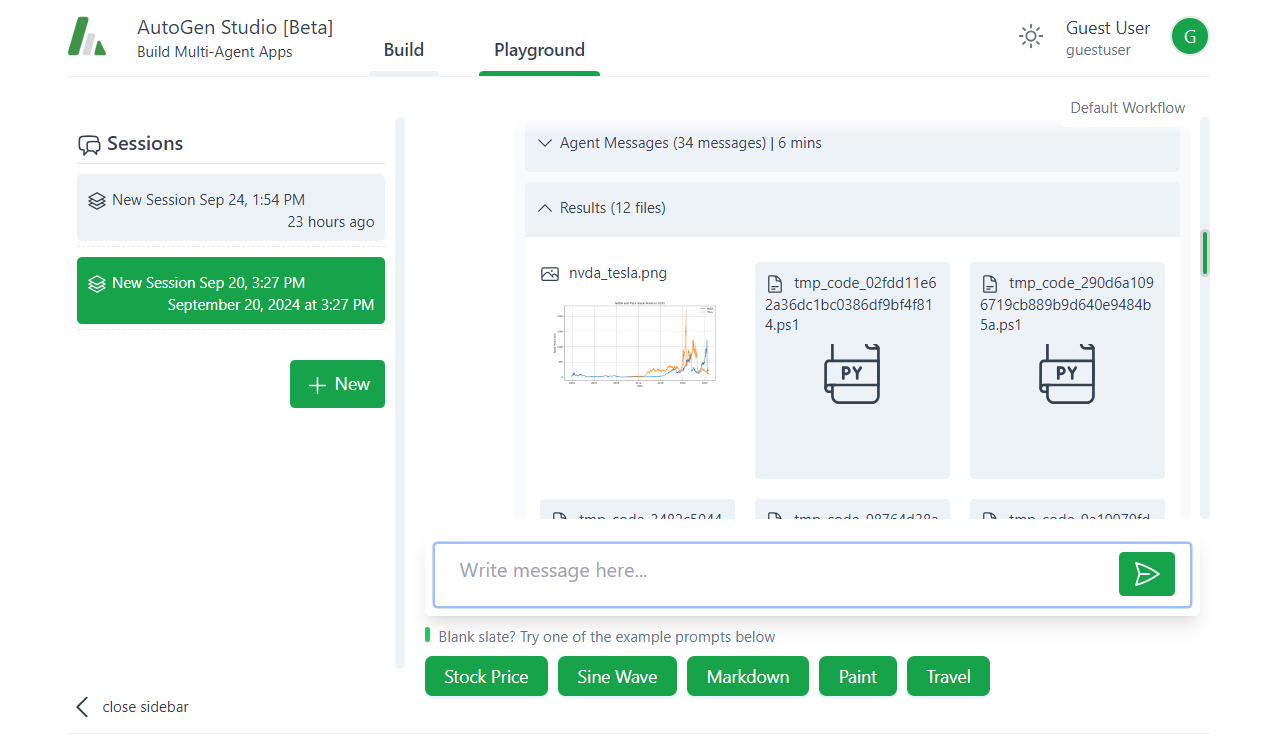The image size is (1282, 736).
Task: Click layers icon of Sep 20 session
Action: click(97, 283)
